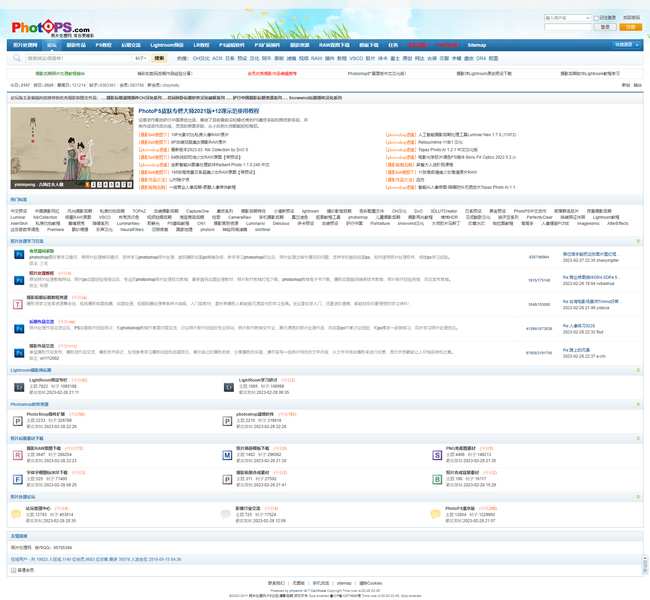Image resolution: width=650 pixels, height=600 pixels.
Task: Click the 搜索 search button
Action: coord(159,58)
